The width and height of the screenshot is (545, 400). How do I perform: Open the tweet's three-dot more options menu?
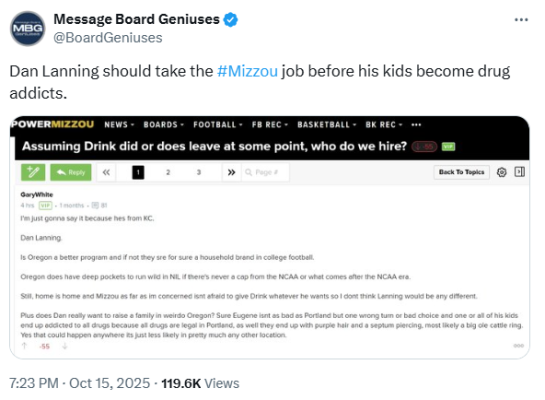(521, 20)
